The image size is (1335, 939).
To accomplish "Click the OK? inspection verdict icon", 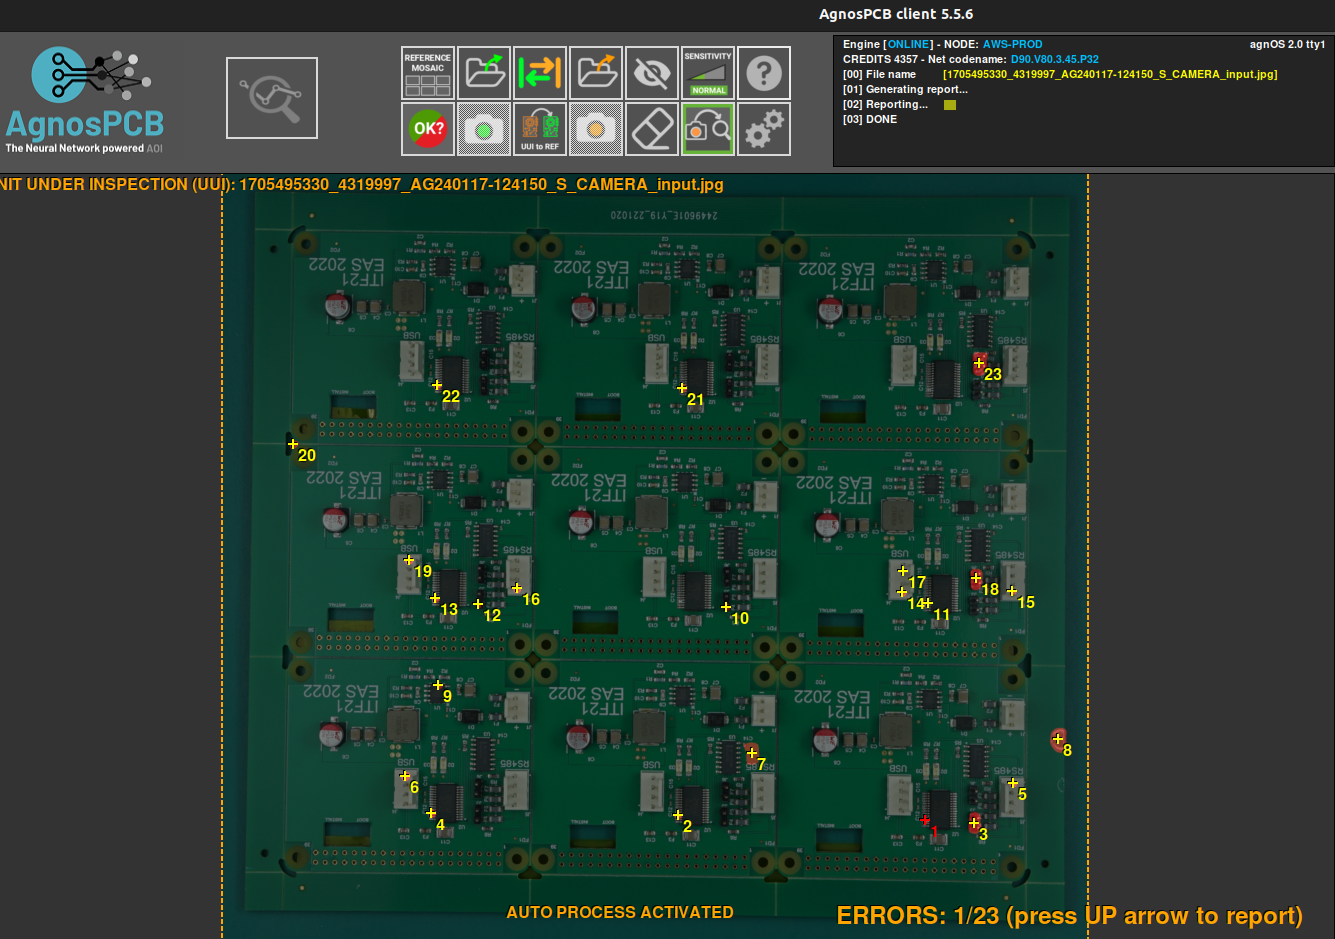I will pos(427,129).
